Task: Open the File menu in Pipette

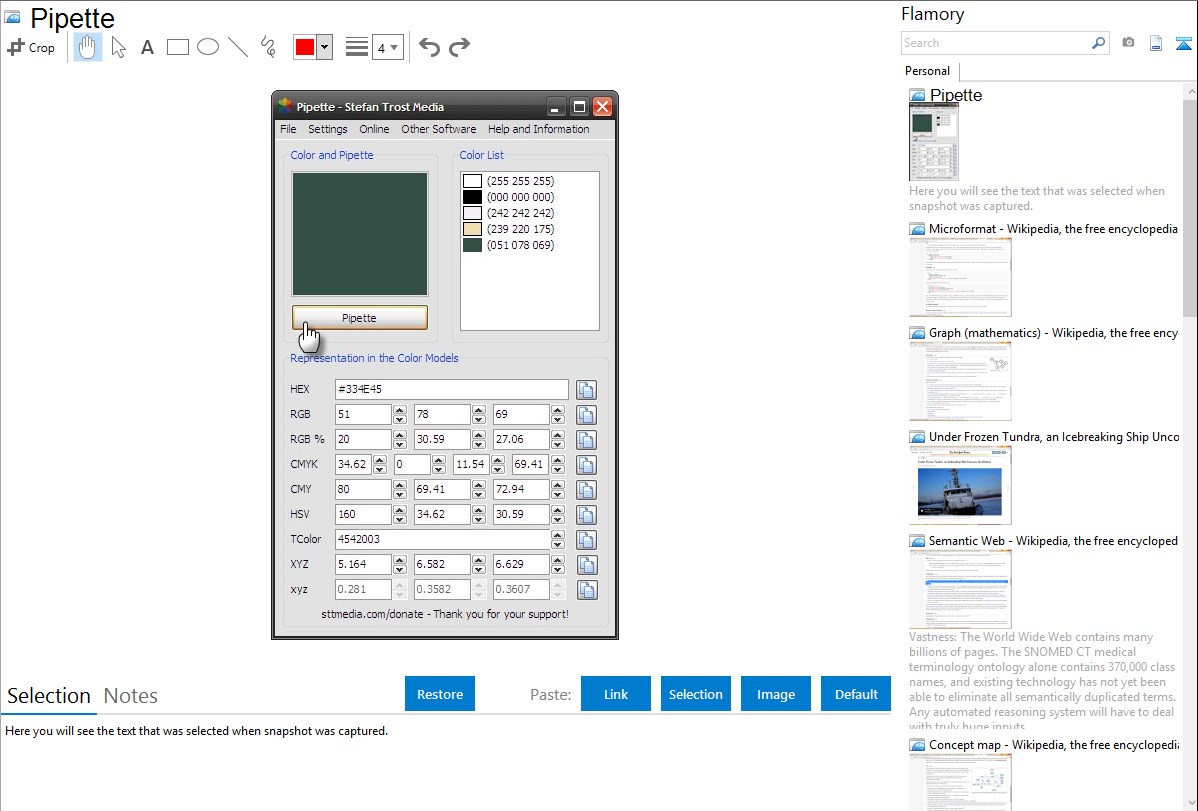Action: click(x=288, y=129)
